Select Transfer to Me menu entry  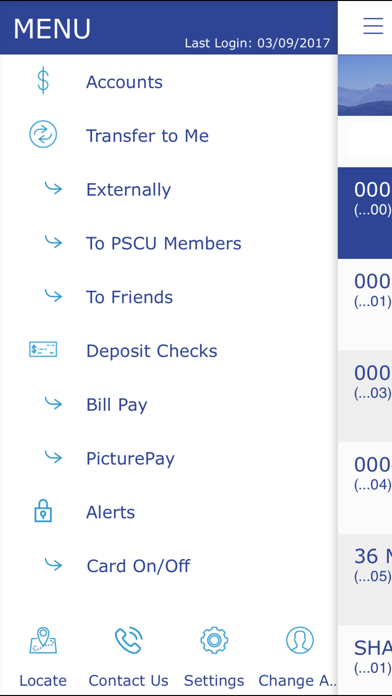coord(147,136)
